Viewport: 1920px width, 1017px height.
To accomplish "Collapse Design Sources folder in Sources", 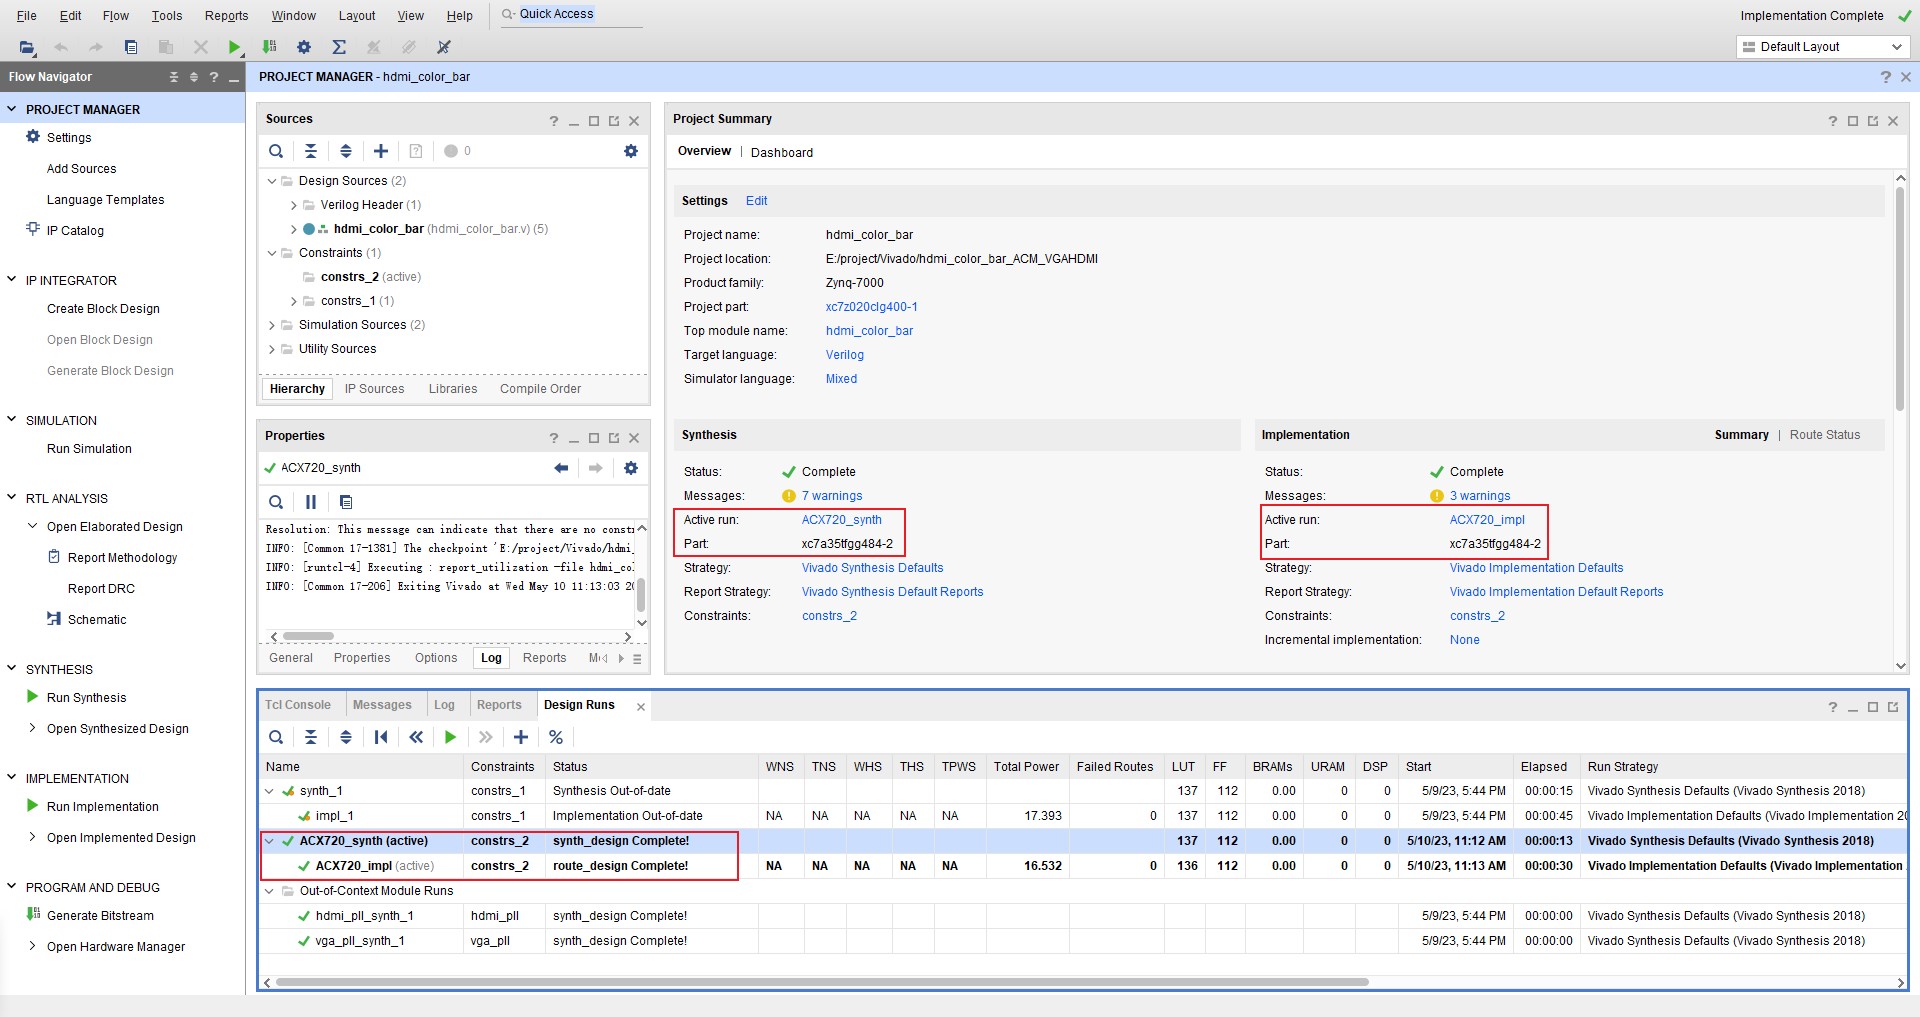I will pos(272,181).
